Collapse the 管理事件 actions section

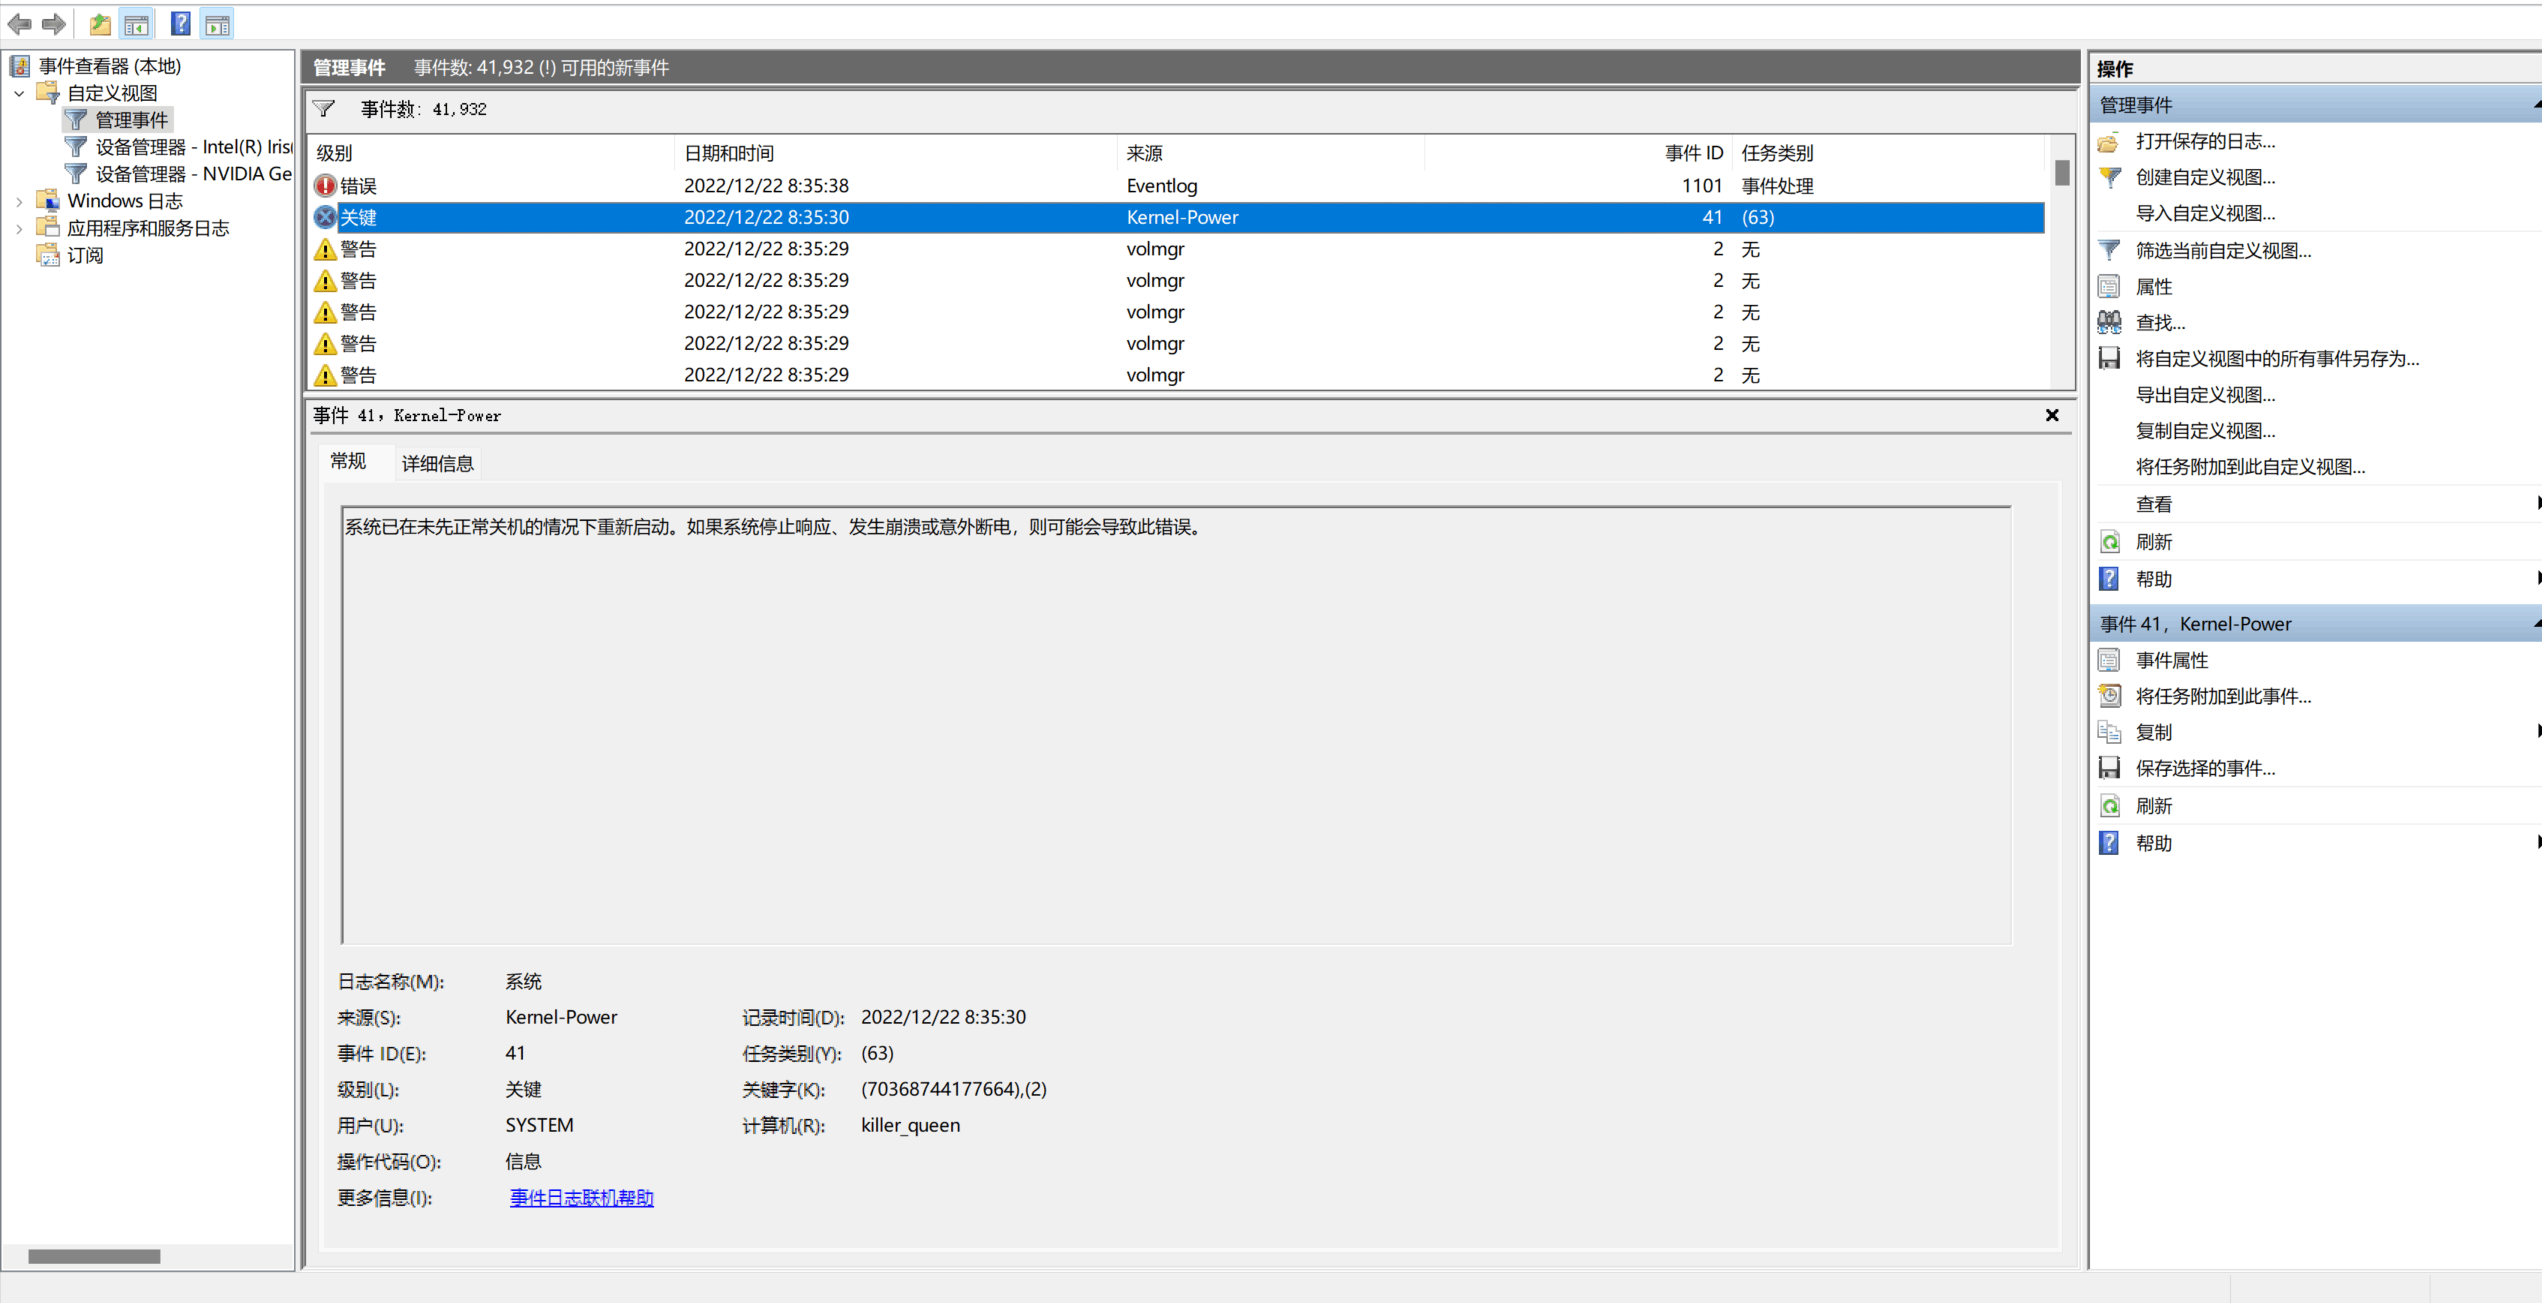tap(2535, 104)
